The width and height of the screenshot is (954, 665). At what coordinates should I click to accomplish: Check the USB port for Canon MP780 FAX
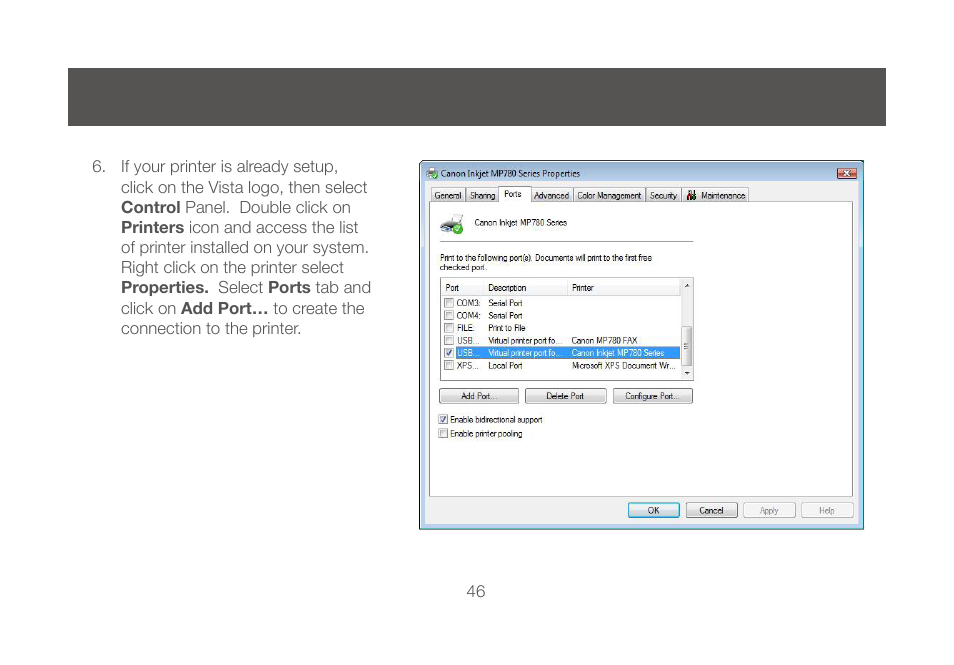click(x=448, y=341)
